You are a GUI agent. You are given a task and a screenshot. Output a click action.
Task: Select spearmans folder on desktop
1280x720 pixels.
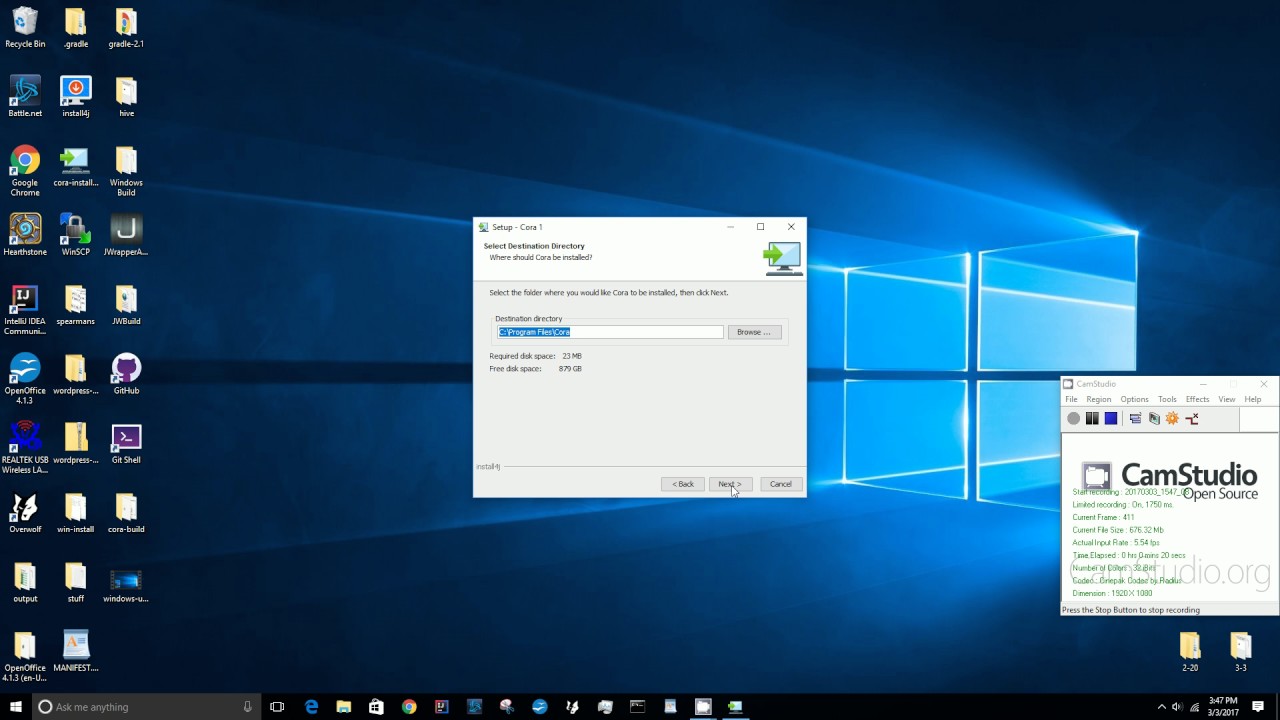75,305
